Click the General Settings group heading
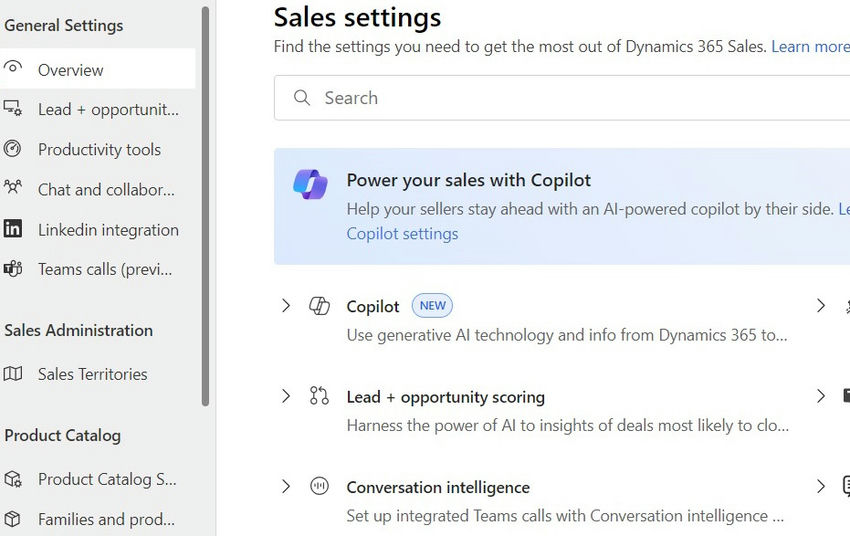Image resolution: width=850 pixels, height=536 pixels. tap(64, 25)
